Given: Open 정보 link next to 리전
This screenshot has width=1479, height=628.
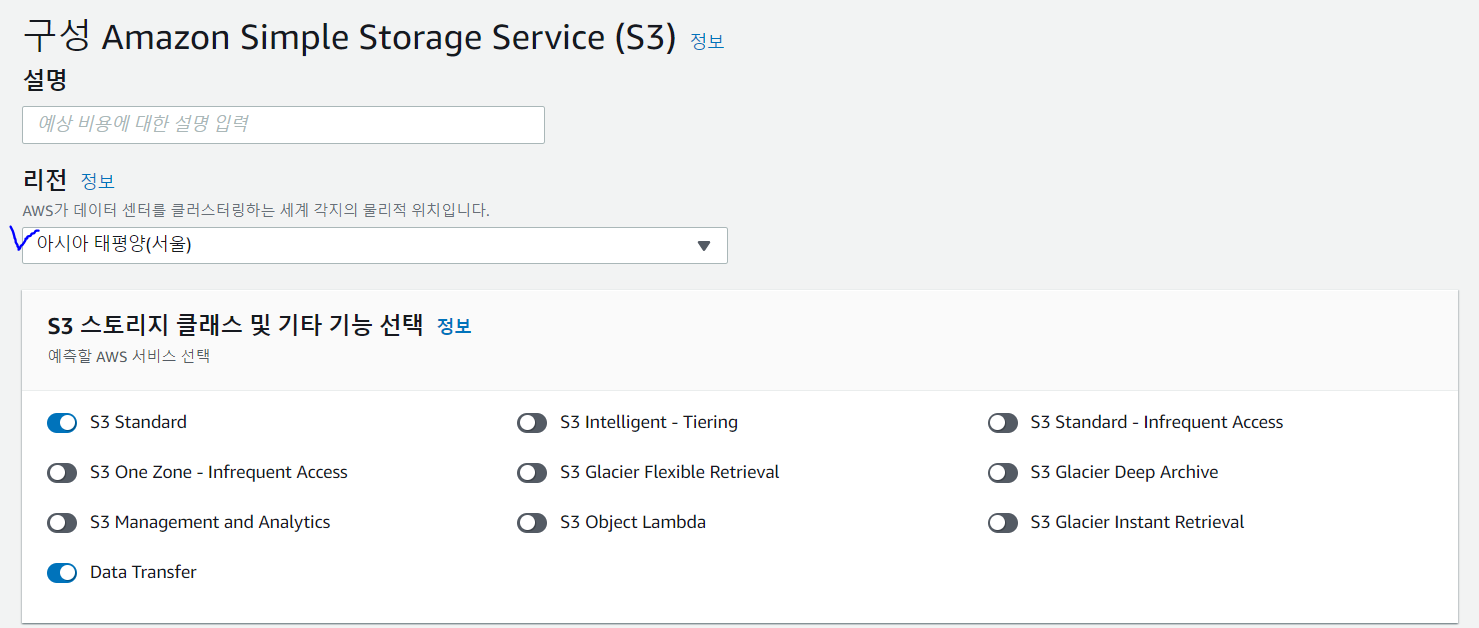Looking at the screenshot, I should click(x=98, y=181).
